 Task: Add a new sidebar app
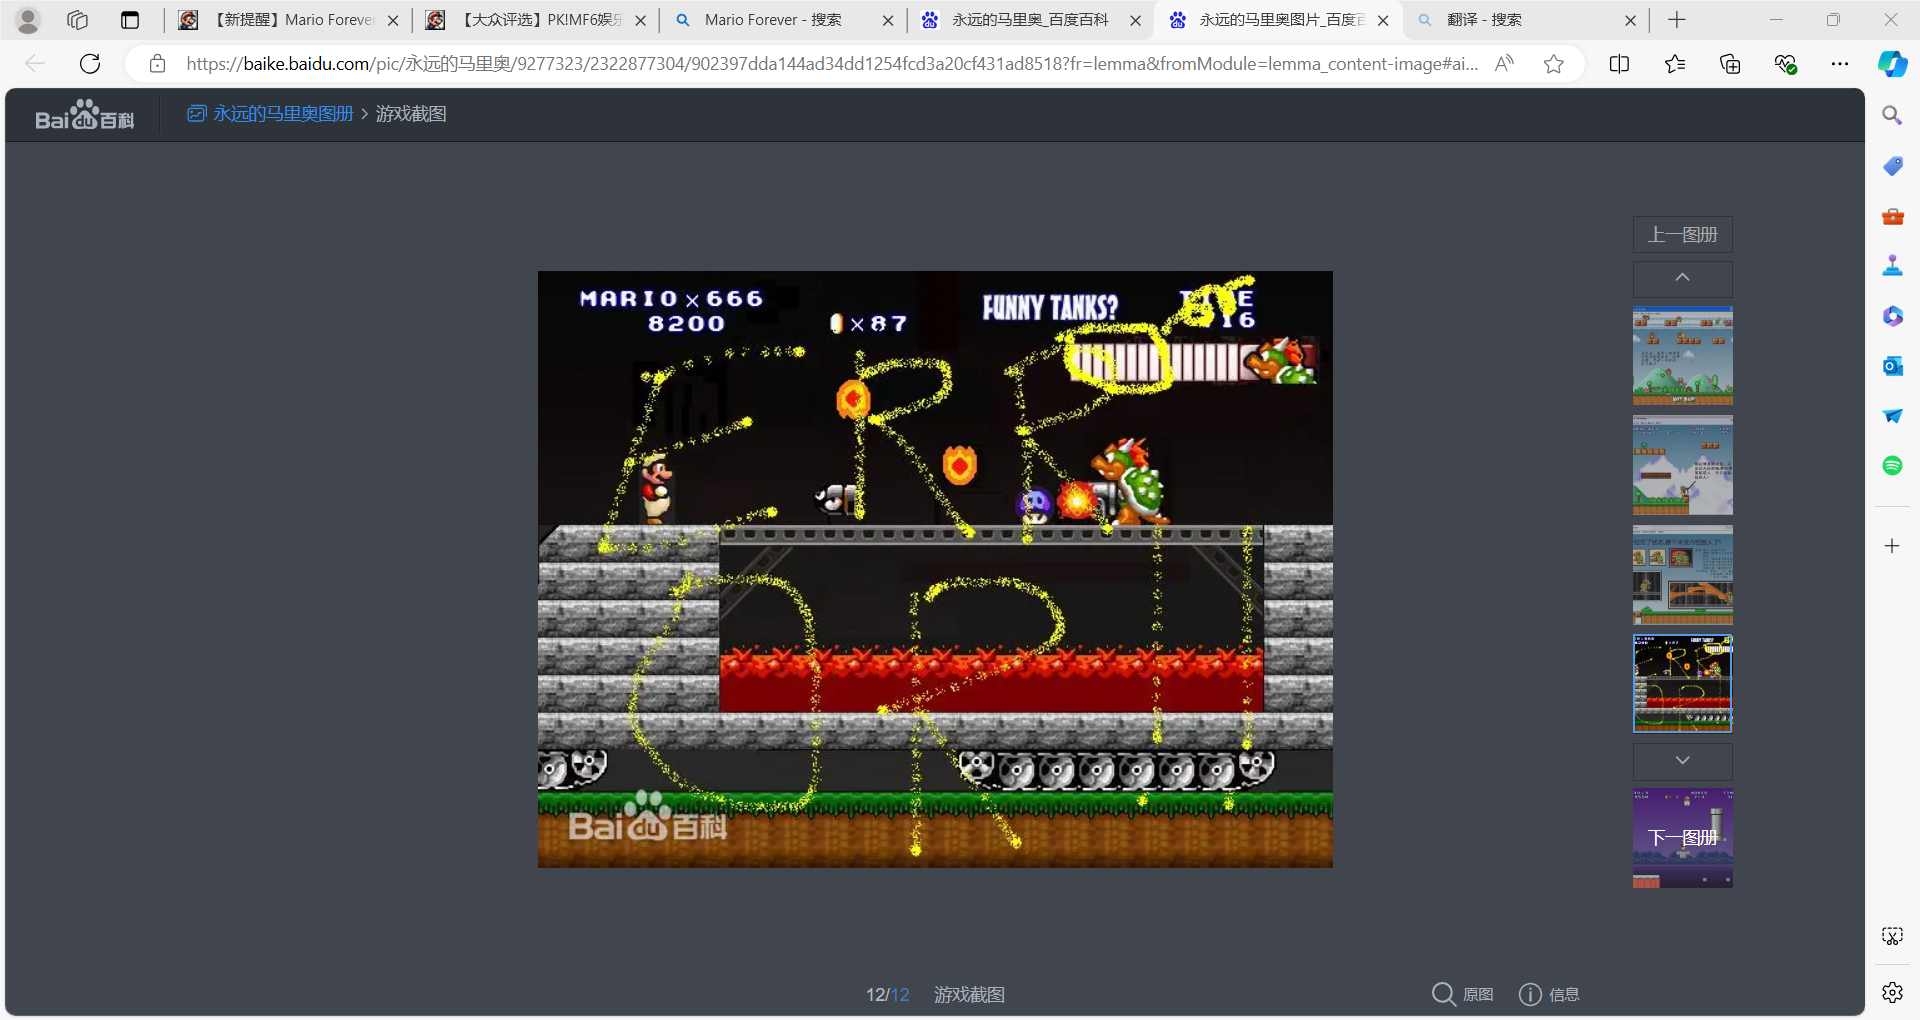(x=1892, y=546)
